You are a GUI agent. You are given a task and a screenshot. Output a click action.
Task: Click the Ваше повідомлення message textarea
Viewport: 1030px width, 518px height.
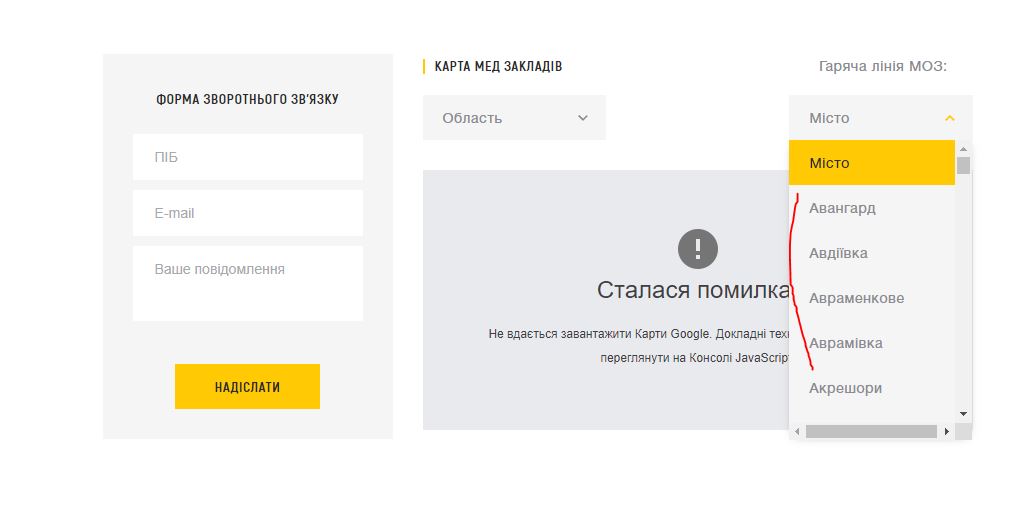pos(247,283)
